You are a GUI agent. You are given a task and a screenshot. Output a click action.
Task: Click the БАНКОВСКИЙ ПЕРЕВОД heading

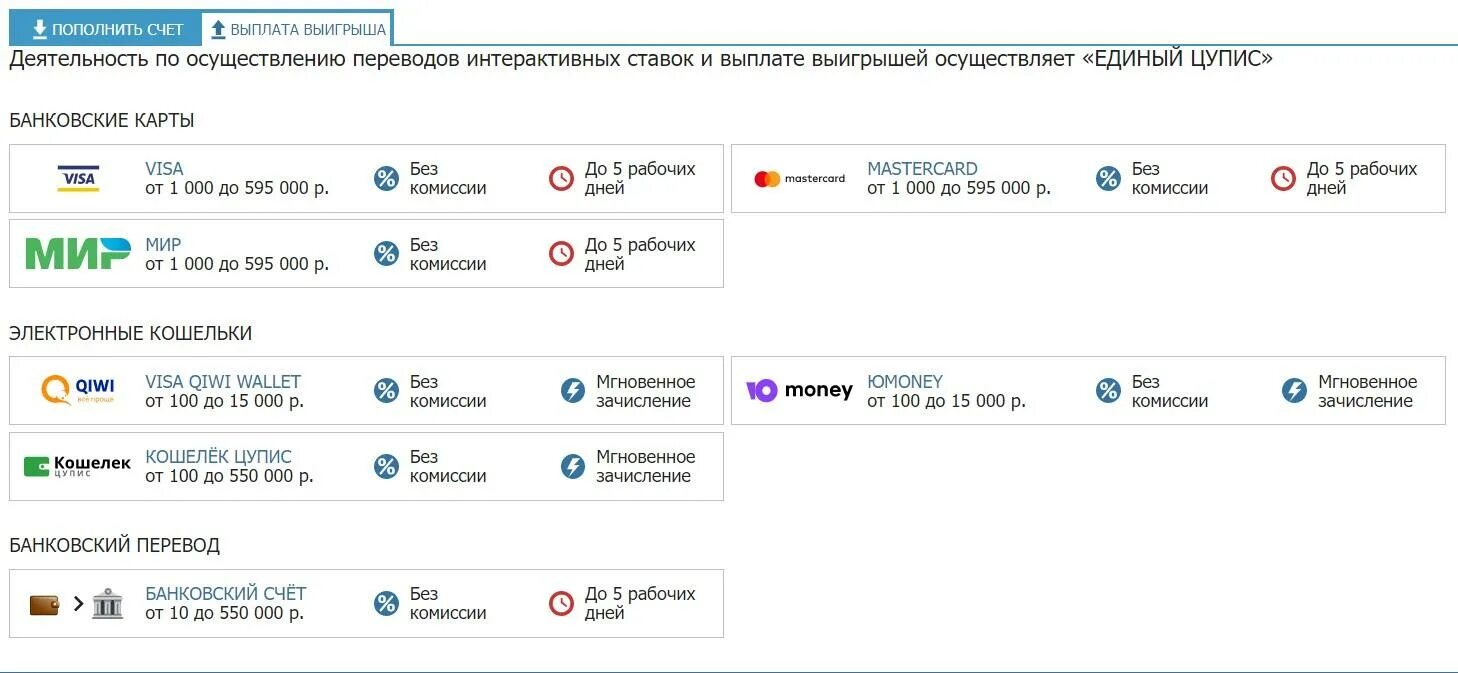(x=115, y=546)
